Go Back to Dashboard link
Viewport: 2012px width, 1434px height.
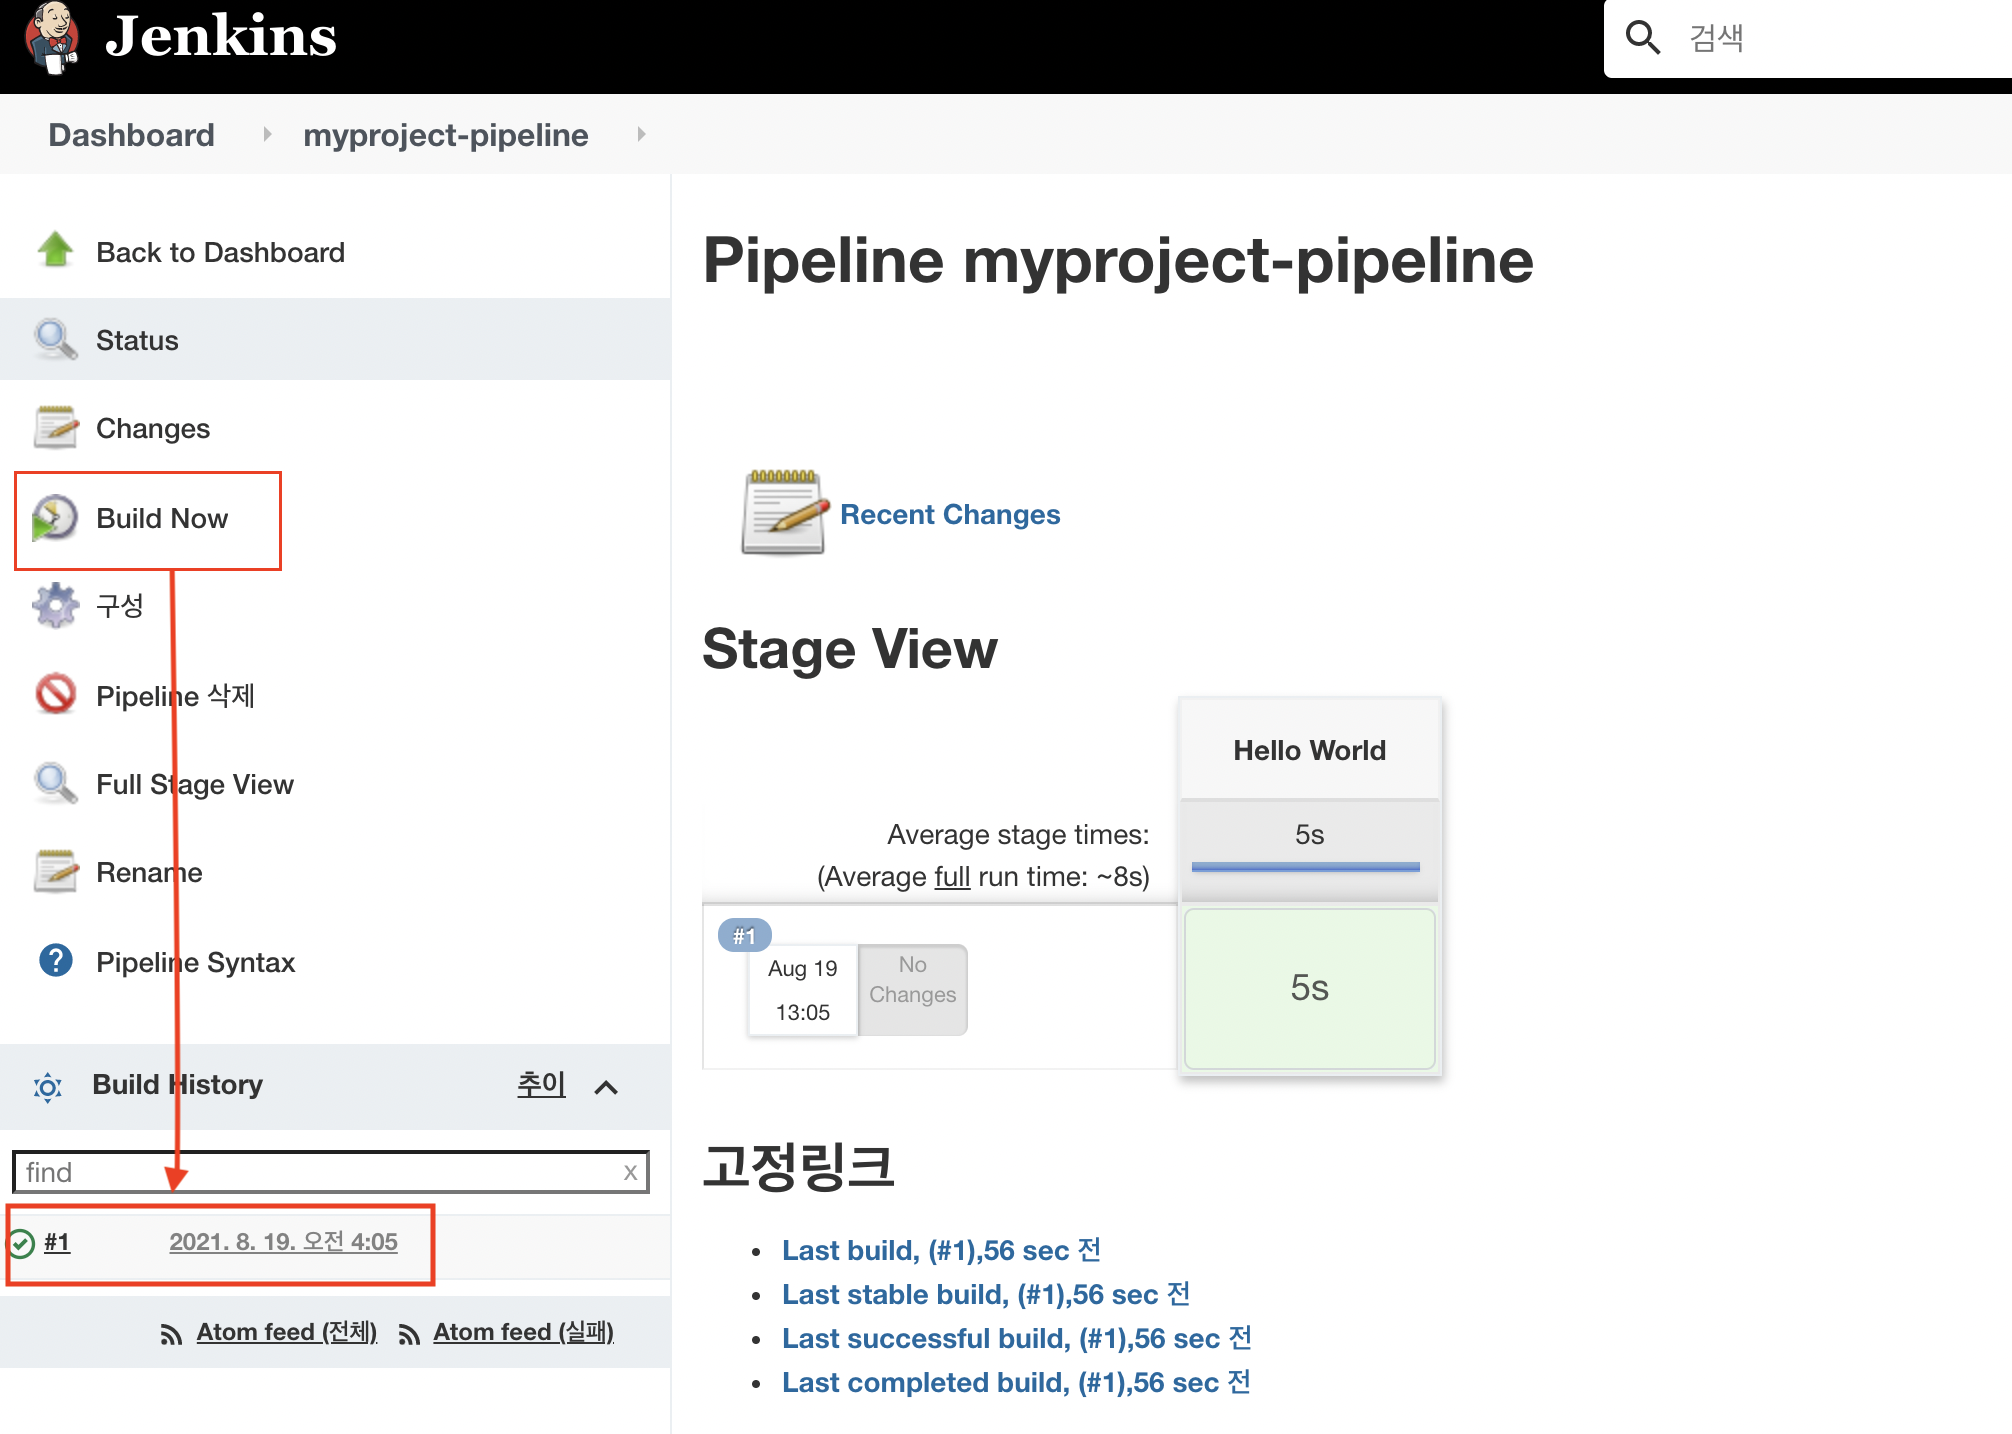click(220, 252)
